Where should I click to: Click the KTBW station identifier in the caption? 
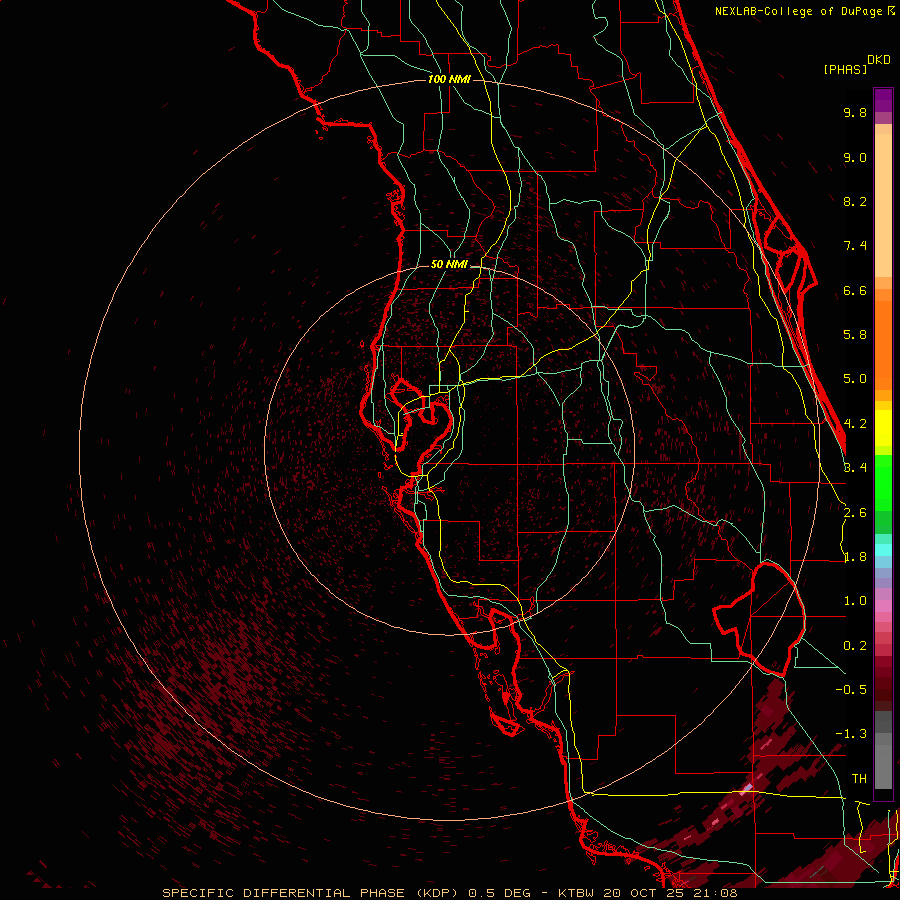point(576,893)
